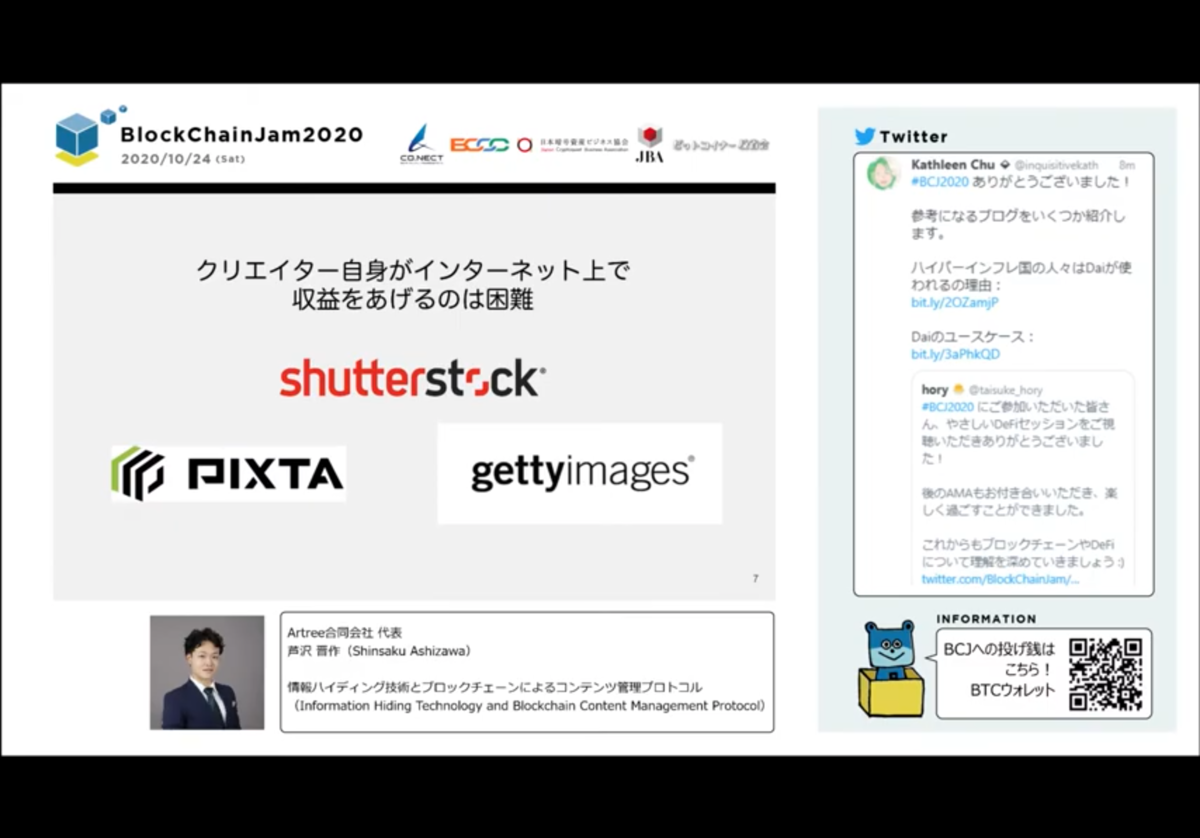Click the slide text 収益をあげるのは困難
The height and width of the screenshot is (838, 1200).
coord(412,299)
